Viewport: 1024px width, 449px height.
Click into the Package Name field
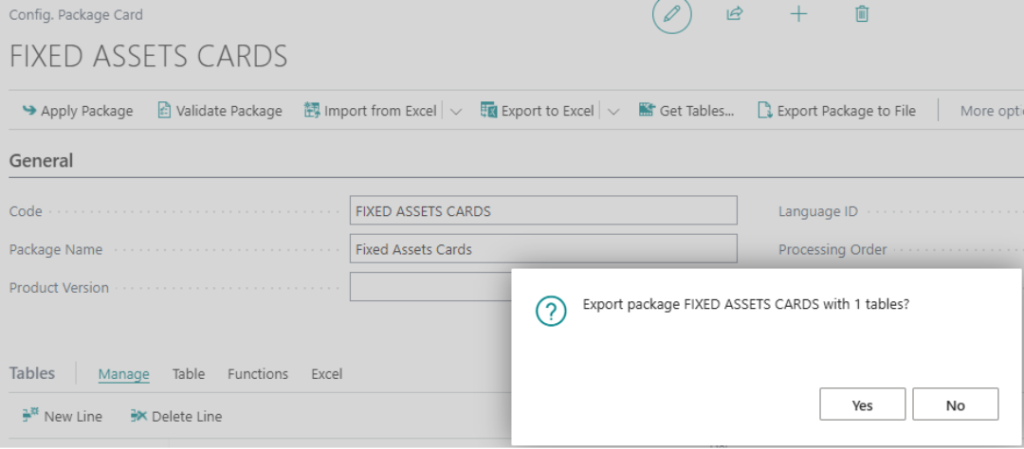(x=543, y=249)
